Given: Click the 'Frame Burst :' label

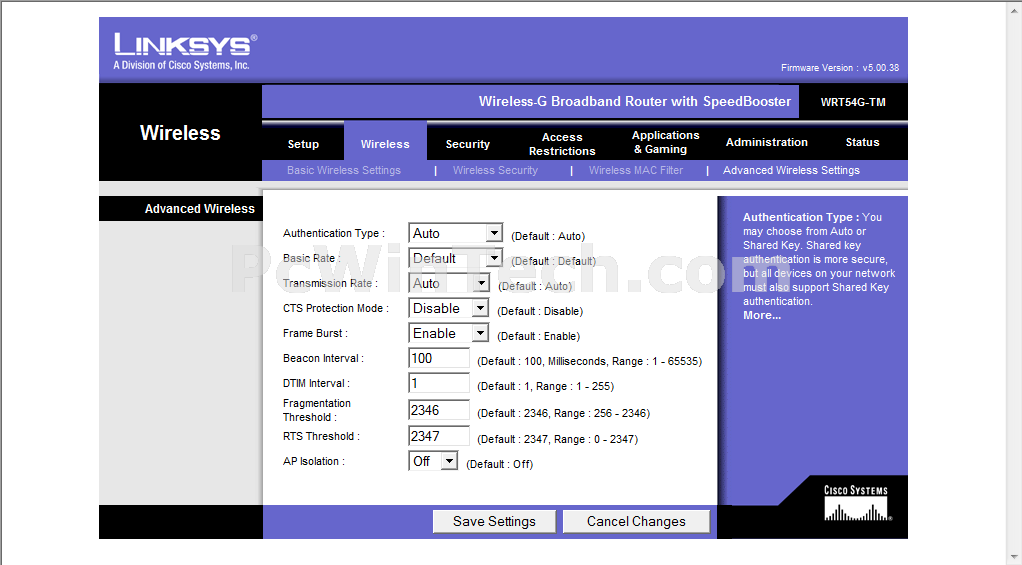Looking at the screenshot, I should click(x=315, y=333).
